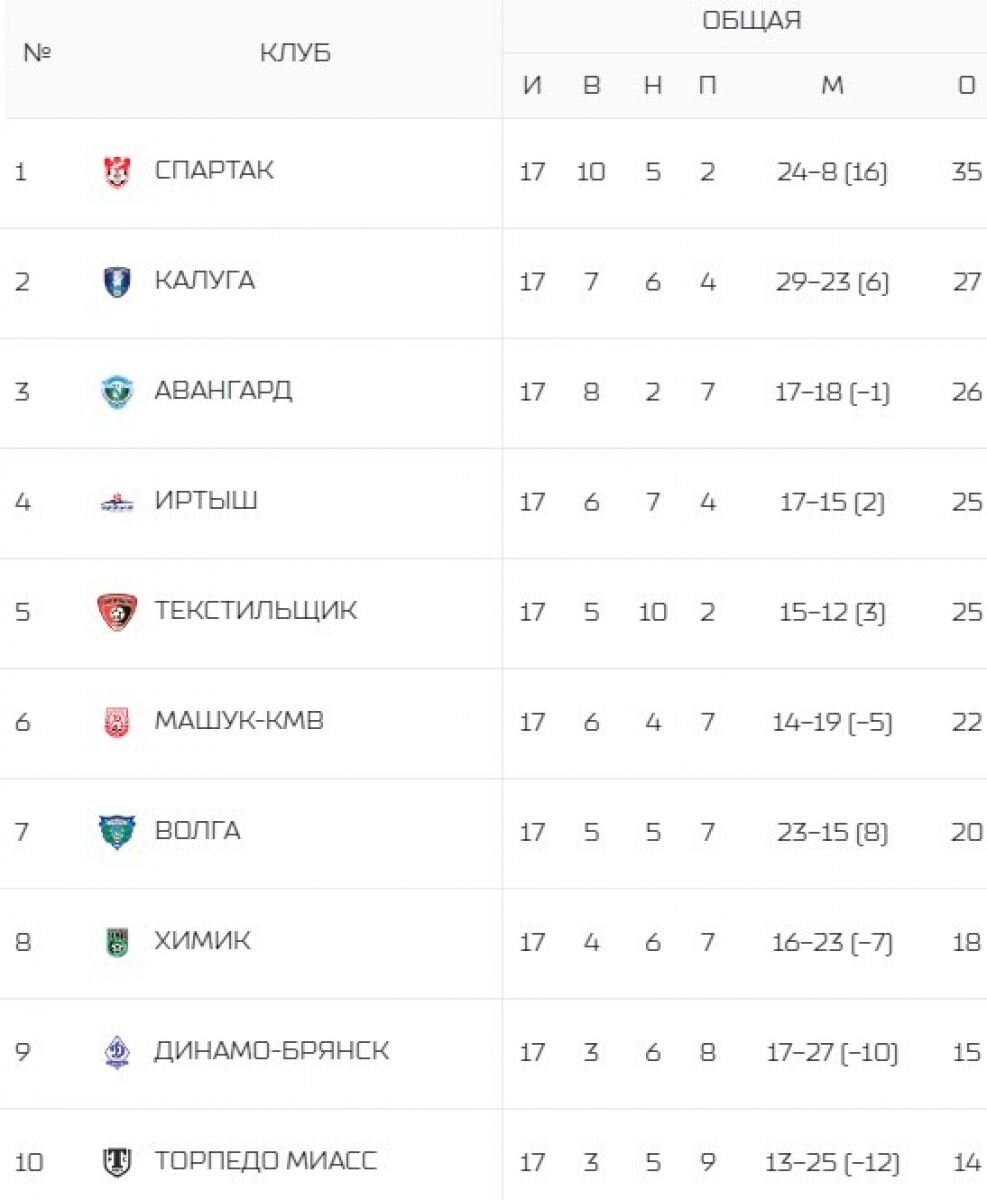Click the Волга club crest icon
987x1200 pixels.
[x=117, y=832]
